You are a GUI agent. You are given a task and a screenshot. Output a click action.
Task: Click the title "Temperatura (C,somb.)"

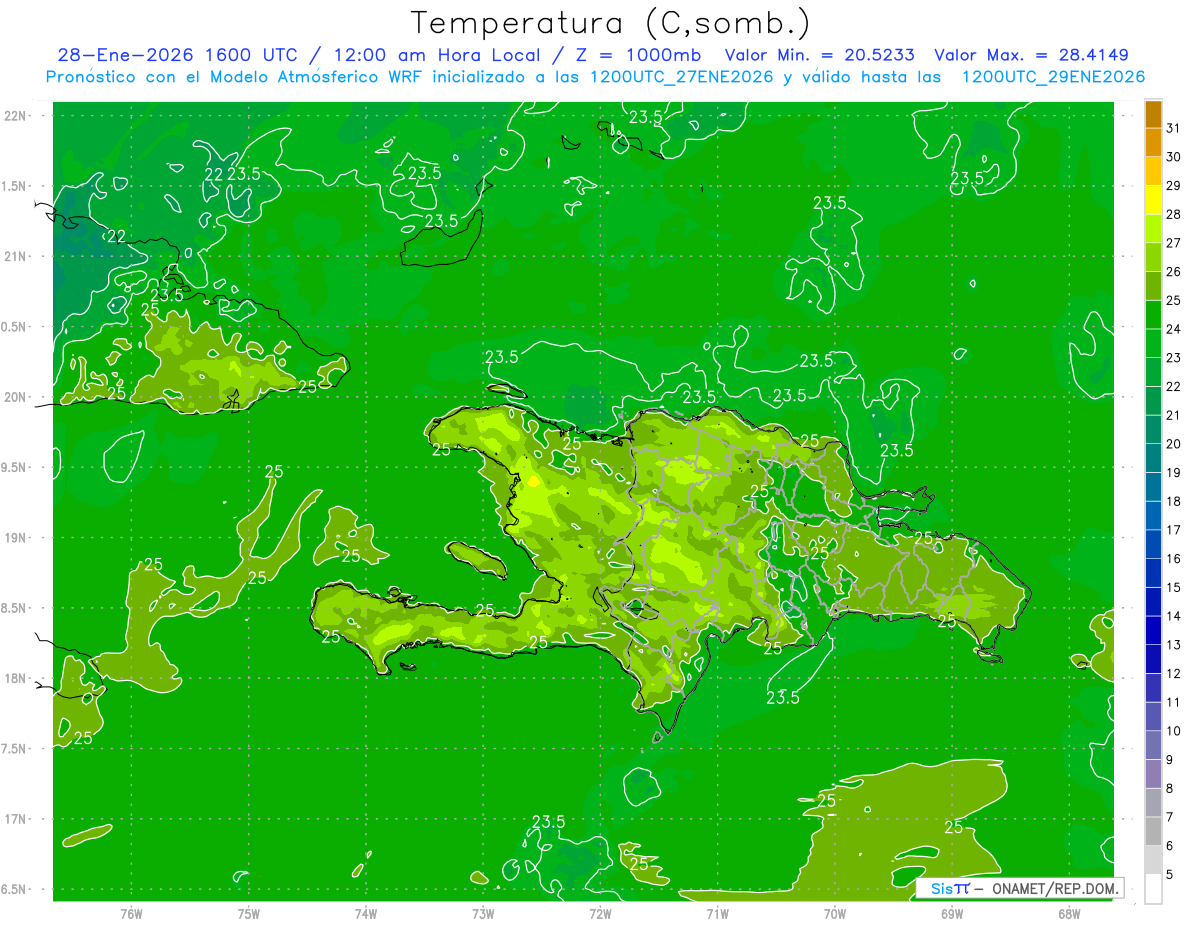[609, 23]
